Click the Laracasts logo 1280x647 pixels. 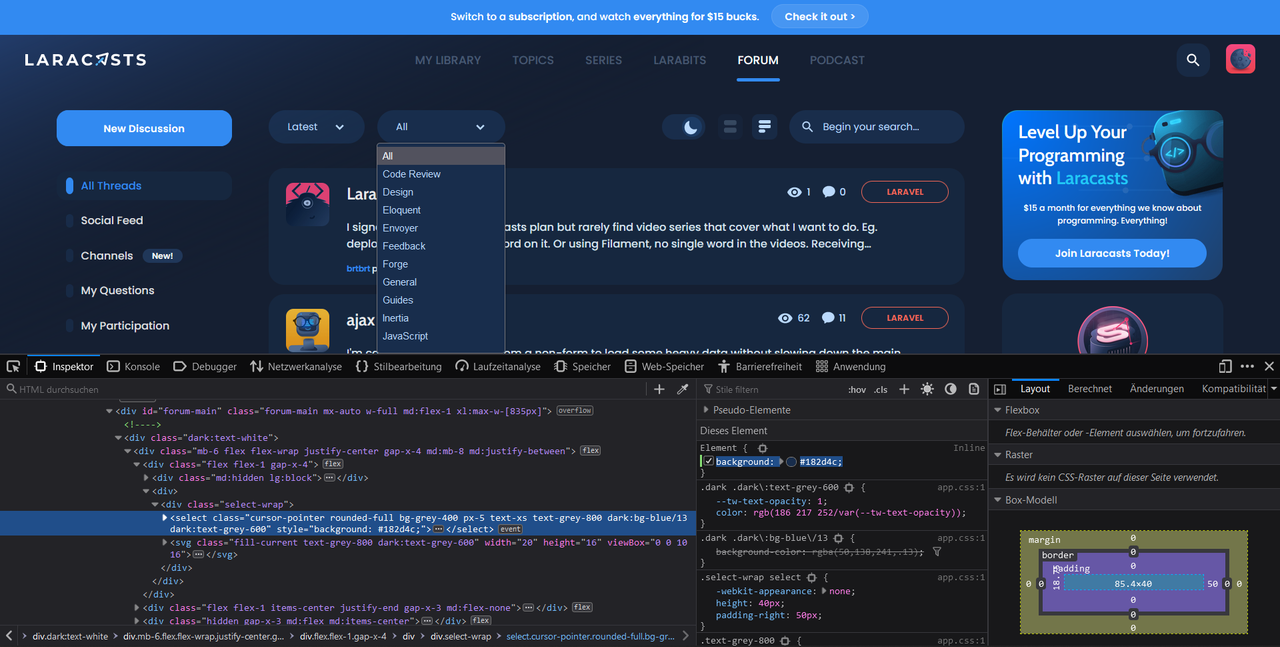pos(86,60)
